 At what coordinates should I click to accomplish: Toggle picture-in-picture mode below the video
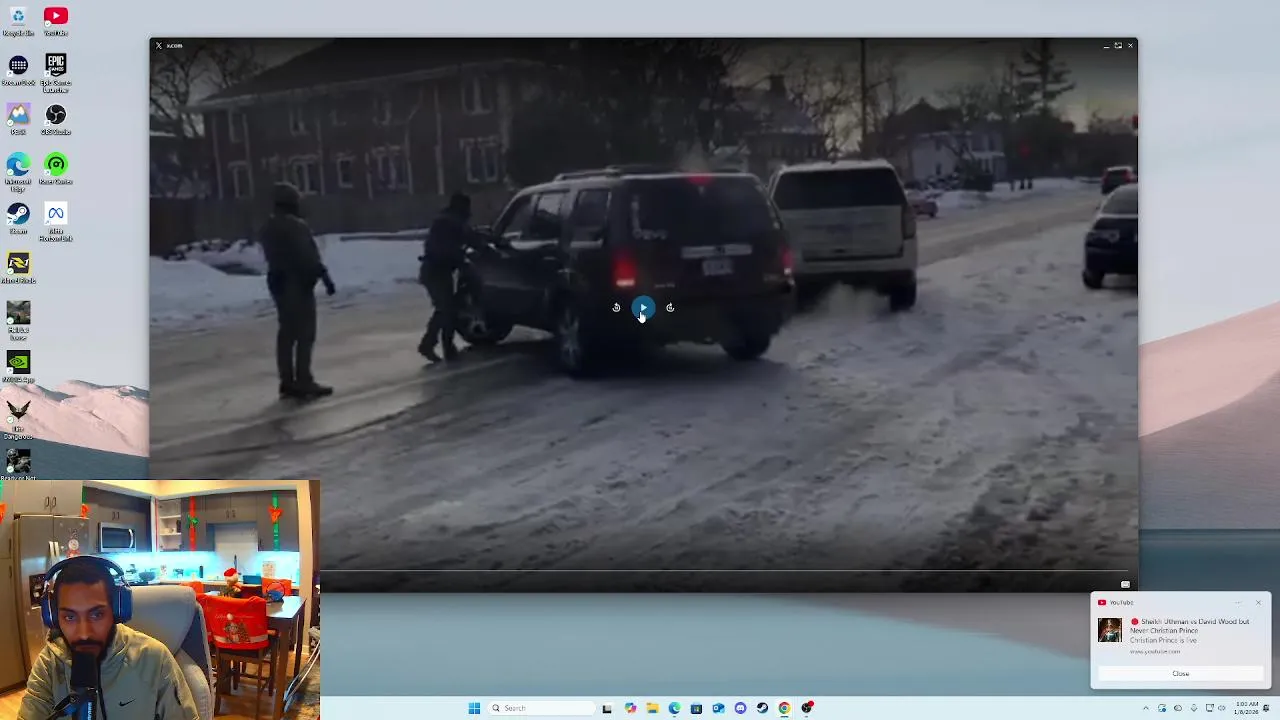click(1125, 585)
